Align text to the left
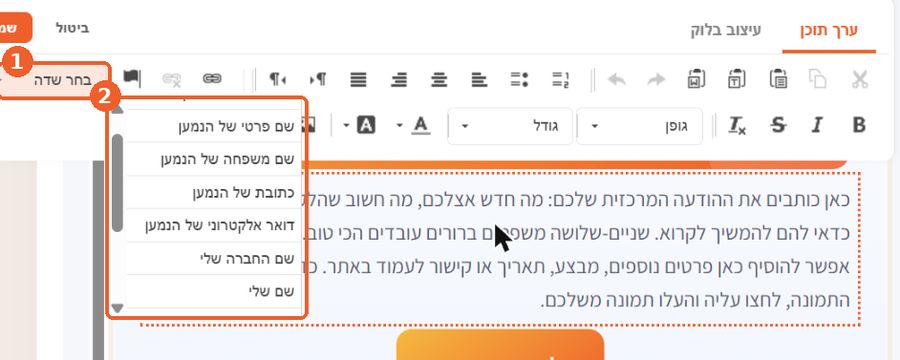900x360 pixels. click(479, 79)
